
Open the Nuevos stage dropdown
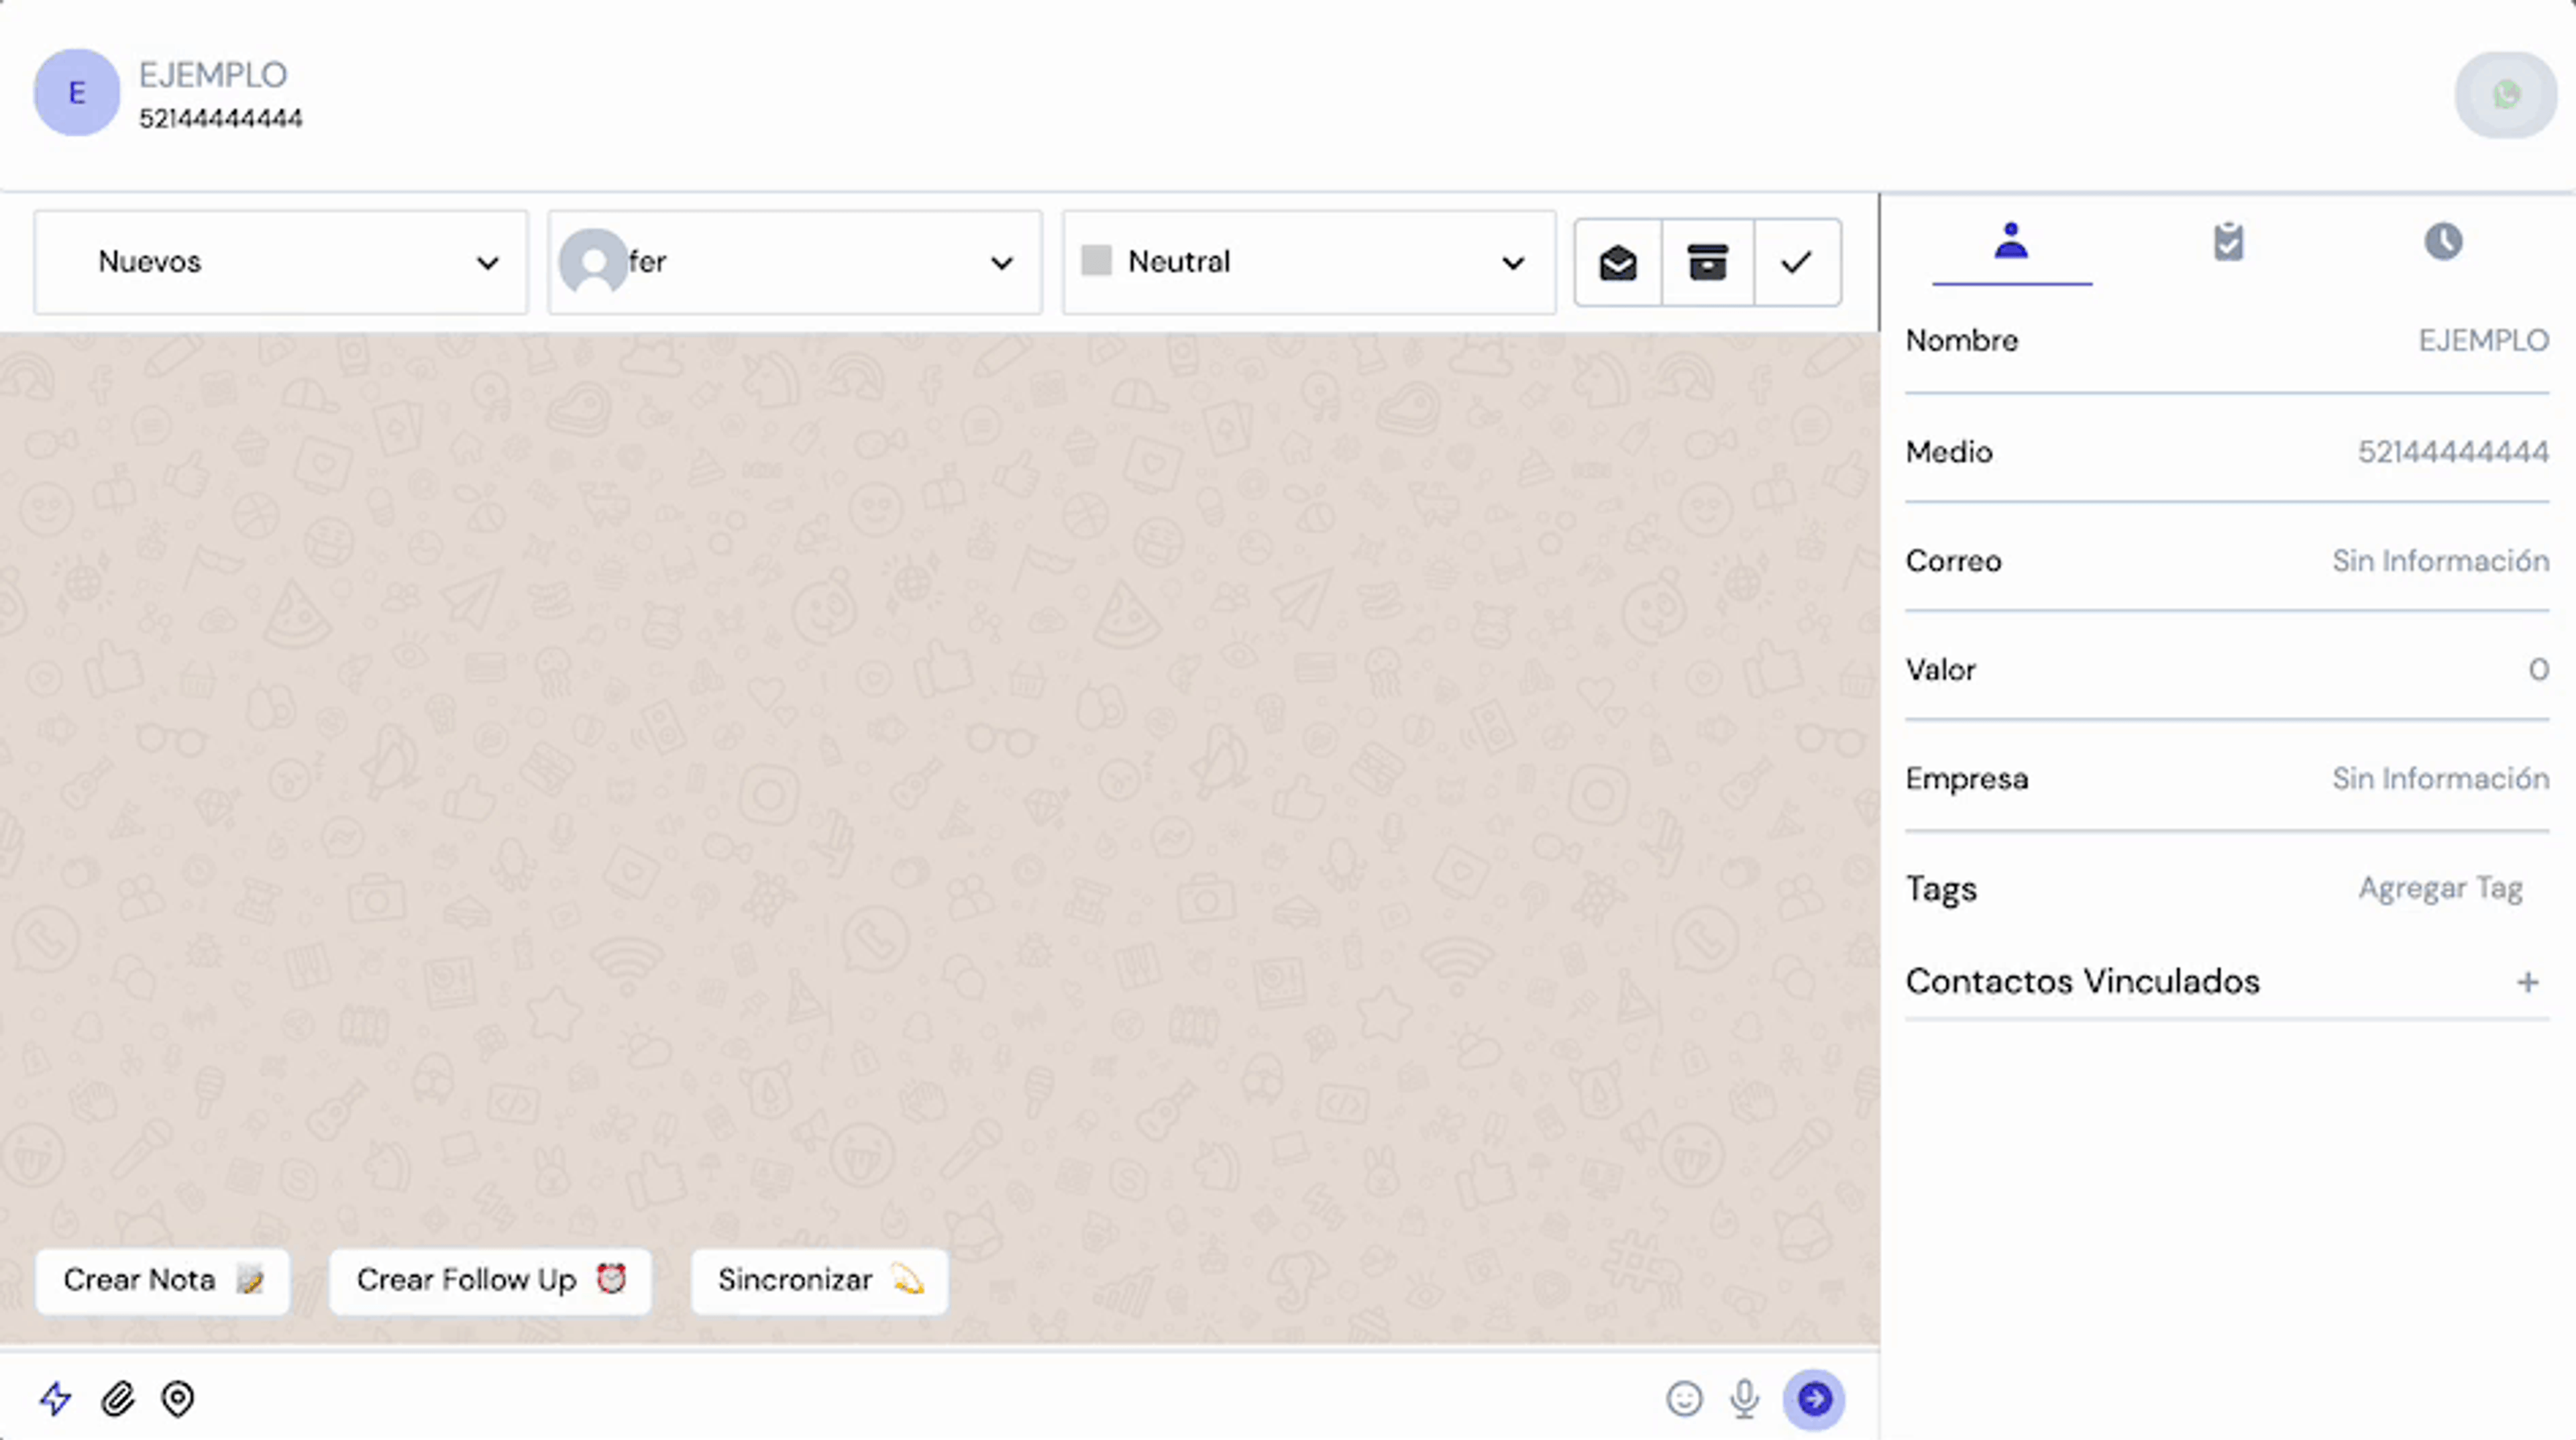280,262
